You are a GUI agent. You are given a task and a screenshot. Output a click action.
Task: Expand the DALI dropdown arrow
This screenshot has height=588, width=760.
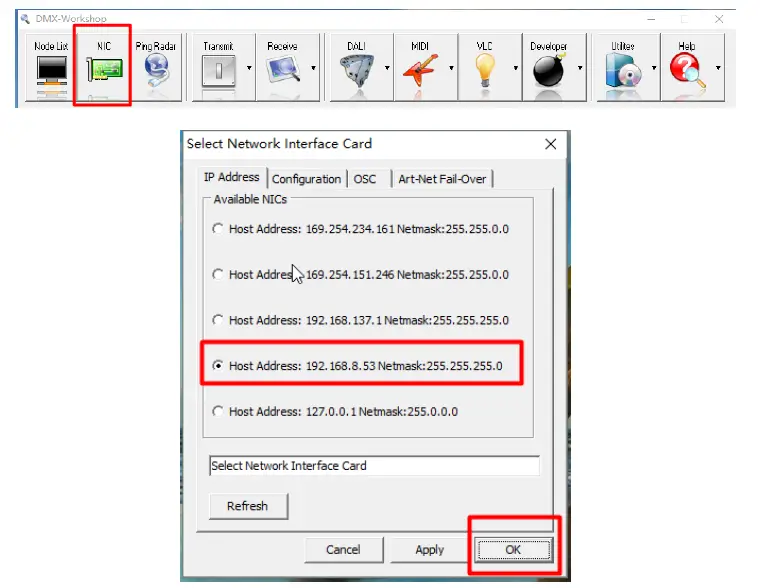(x=387, y=68)
